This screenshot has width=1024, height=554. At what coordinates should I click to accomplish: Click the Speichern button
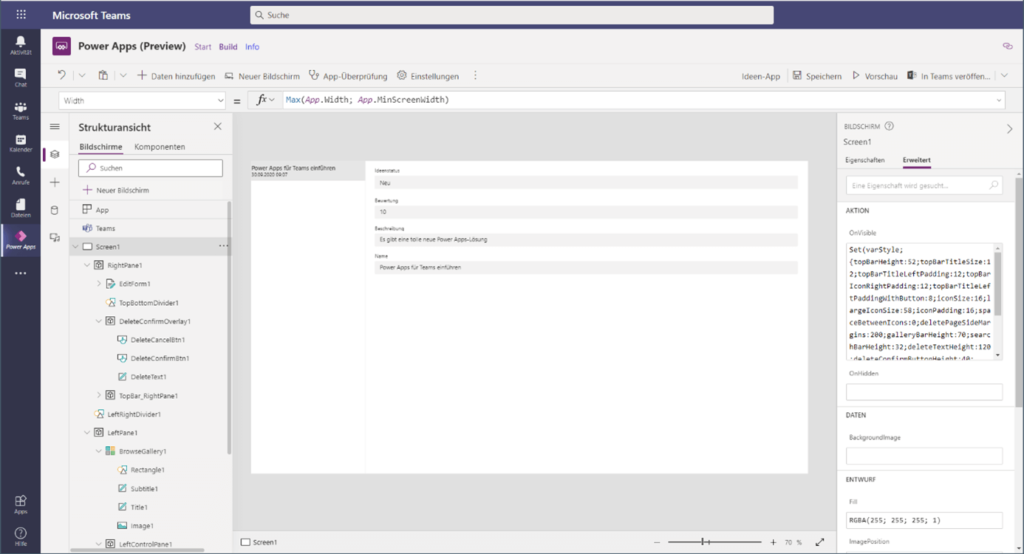tap(817, 76)
